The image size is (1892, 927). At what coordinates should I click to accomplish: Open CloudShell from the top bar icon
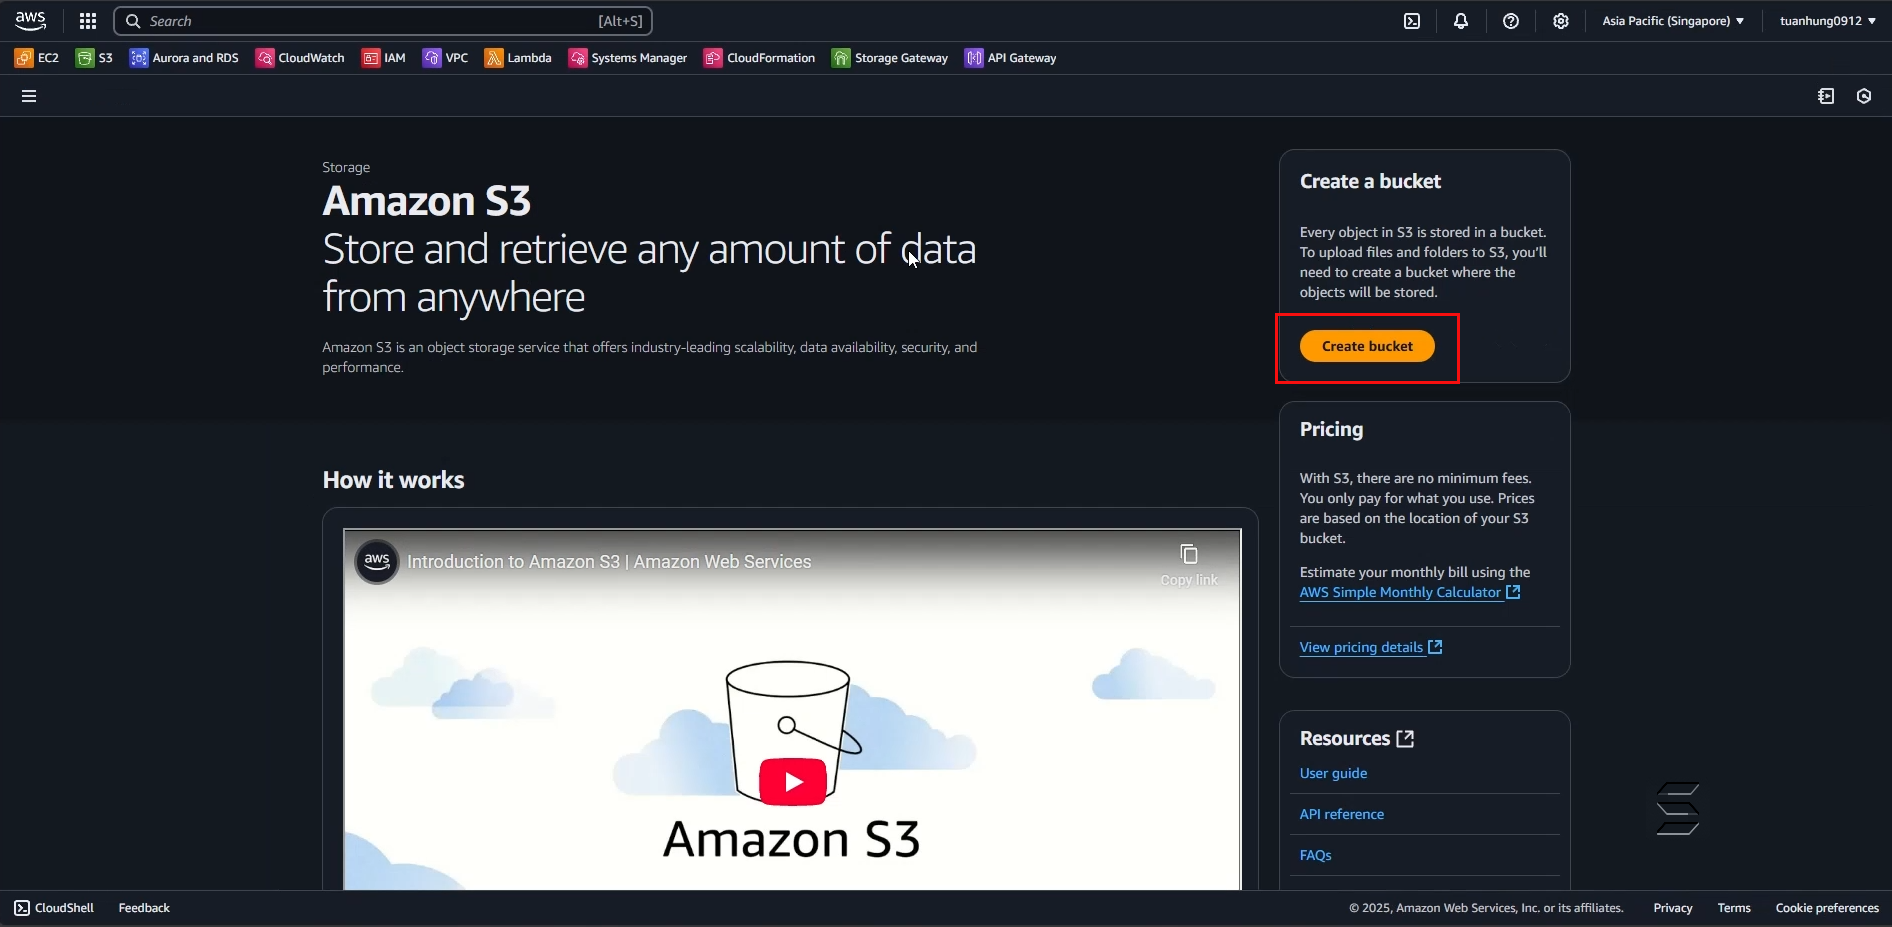click(1412, 21)
